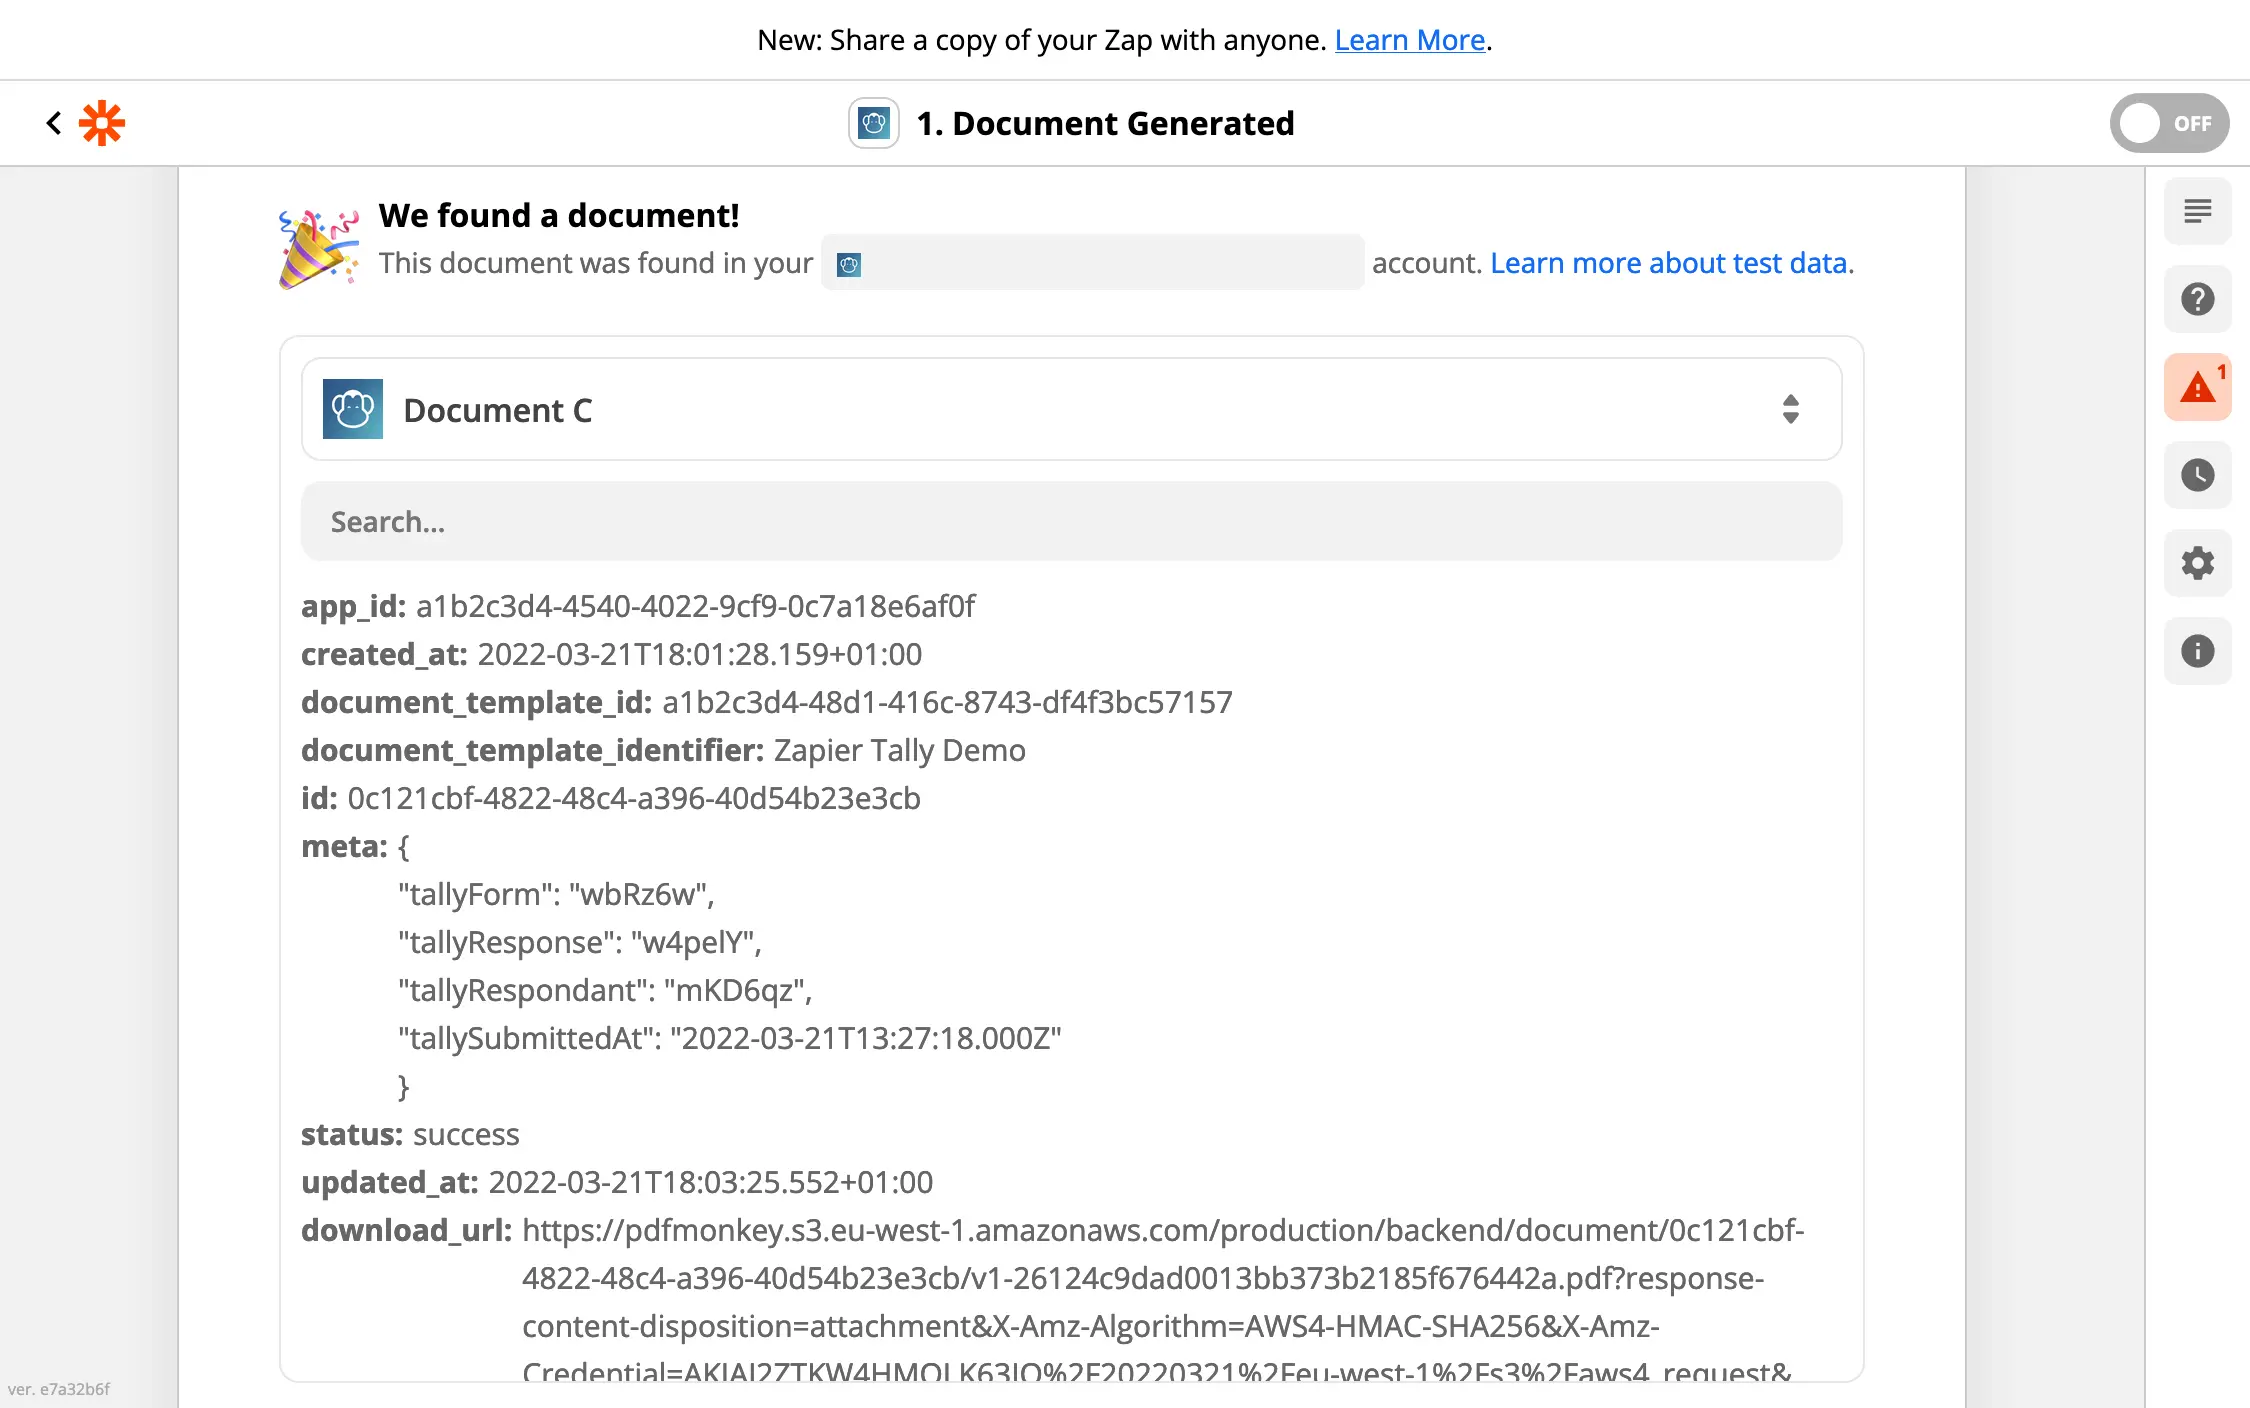The height and width of the screenshot is (1408, 2250).
Task: Expand the Document C selector dropdown
Action: click(x=1070, y=410)
